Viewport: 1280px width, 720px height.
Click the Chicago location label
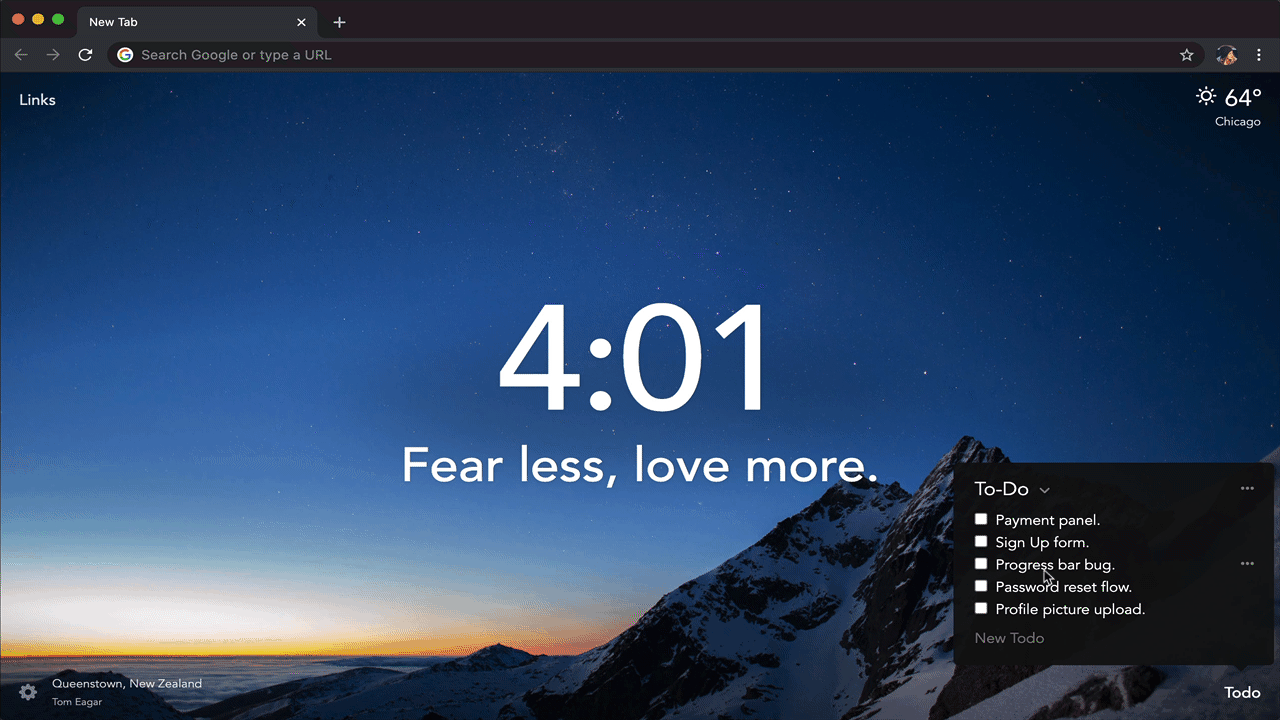[x=1238, y=122]
